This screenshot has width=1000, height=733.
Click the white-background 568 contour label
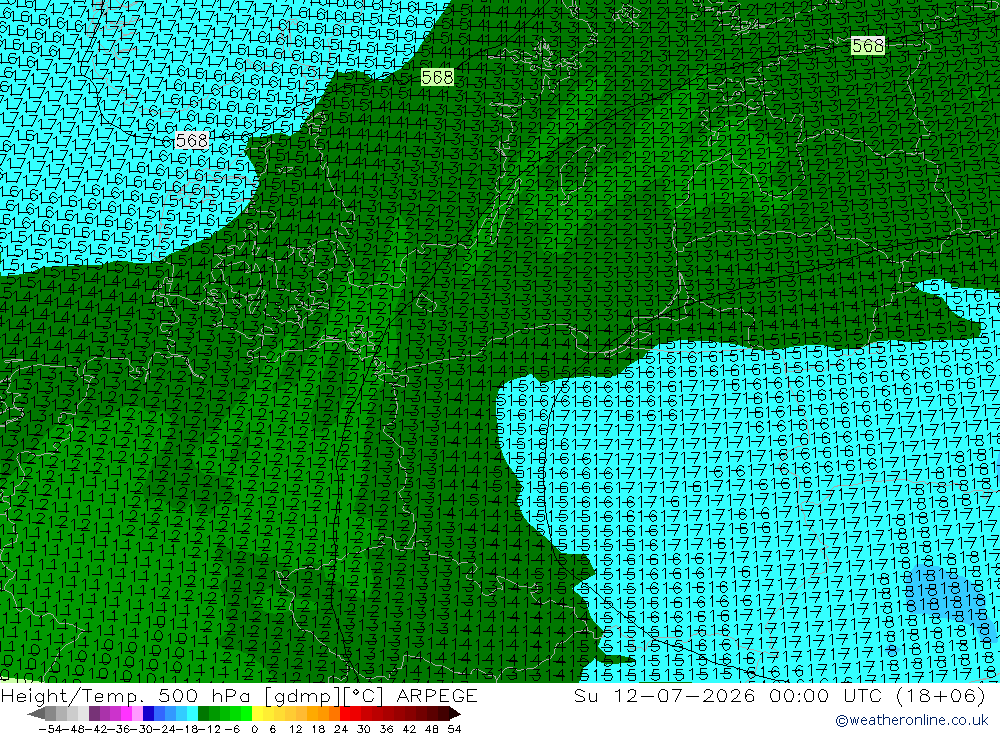192,140
